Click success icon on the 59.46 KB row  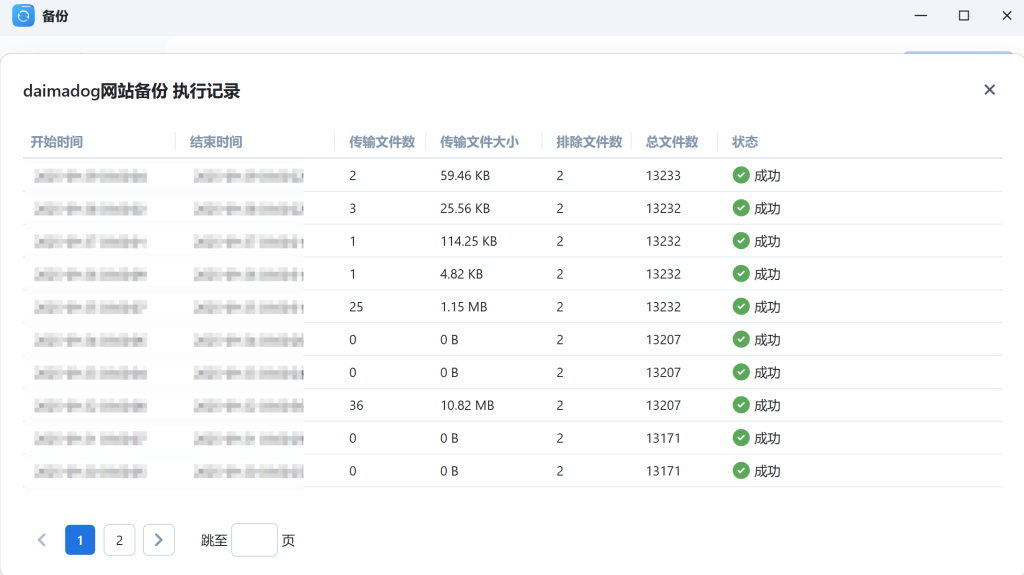click(741, 175)
